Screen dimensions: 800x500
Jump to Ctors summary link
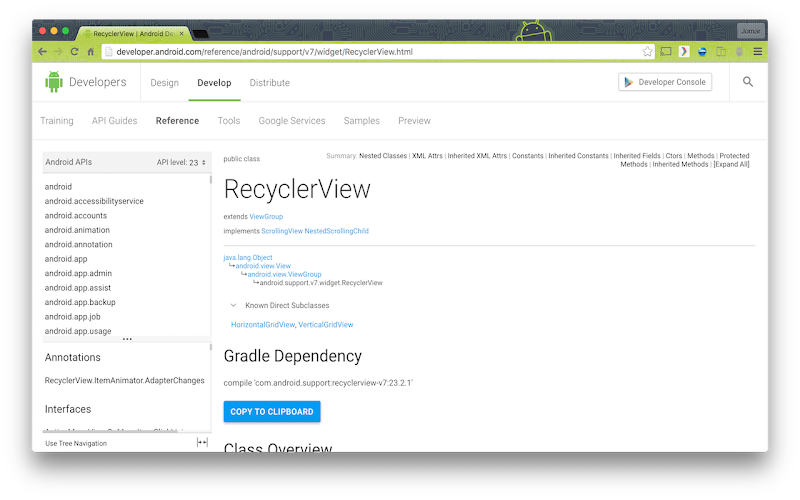[x=674, y=156]
